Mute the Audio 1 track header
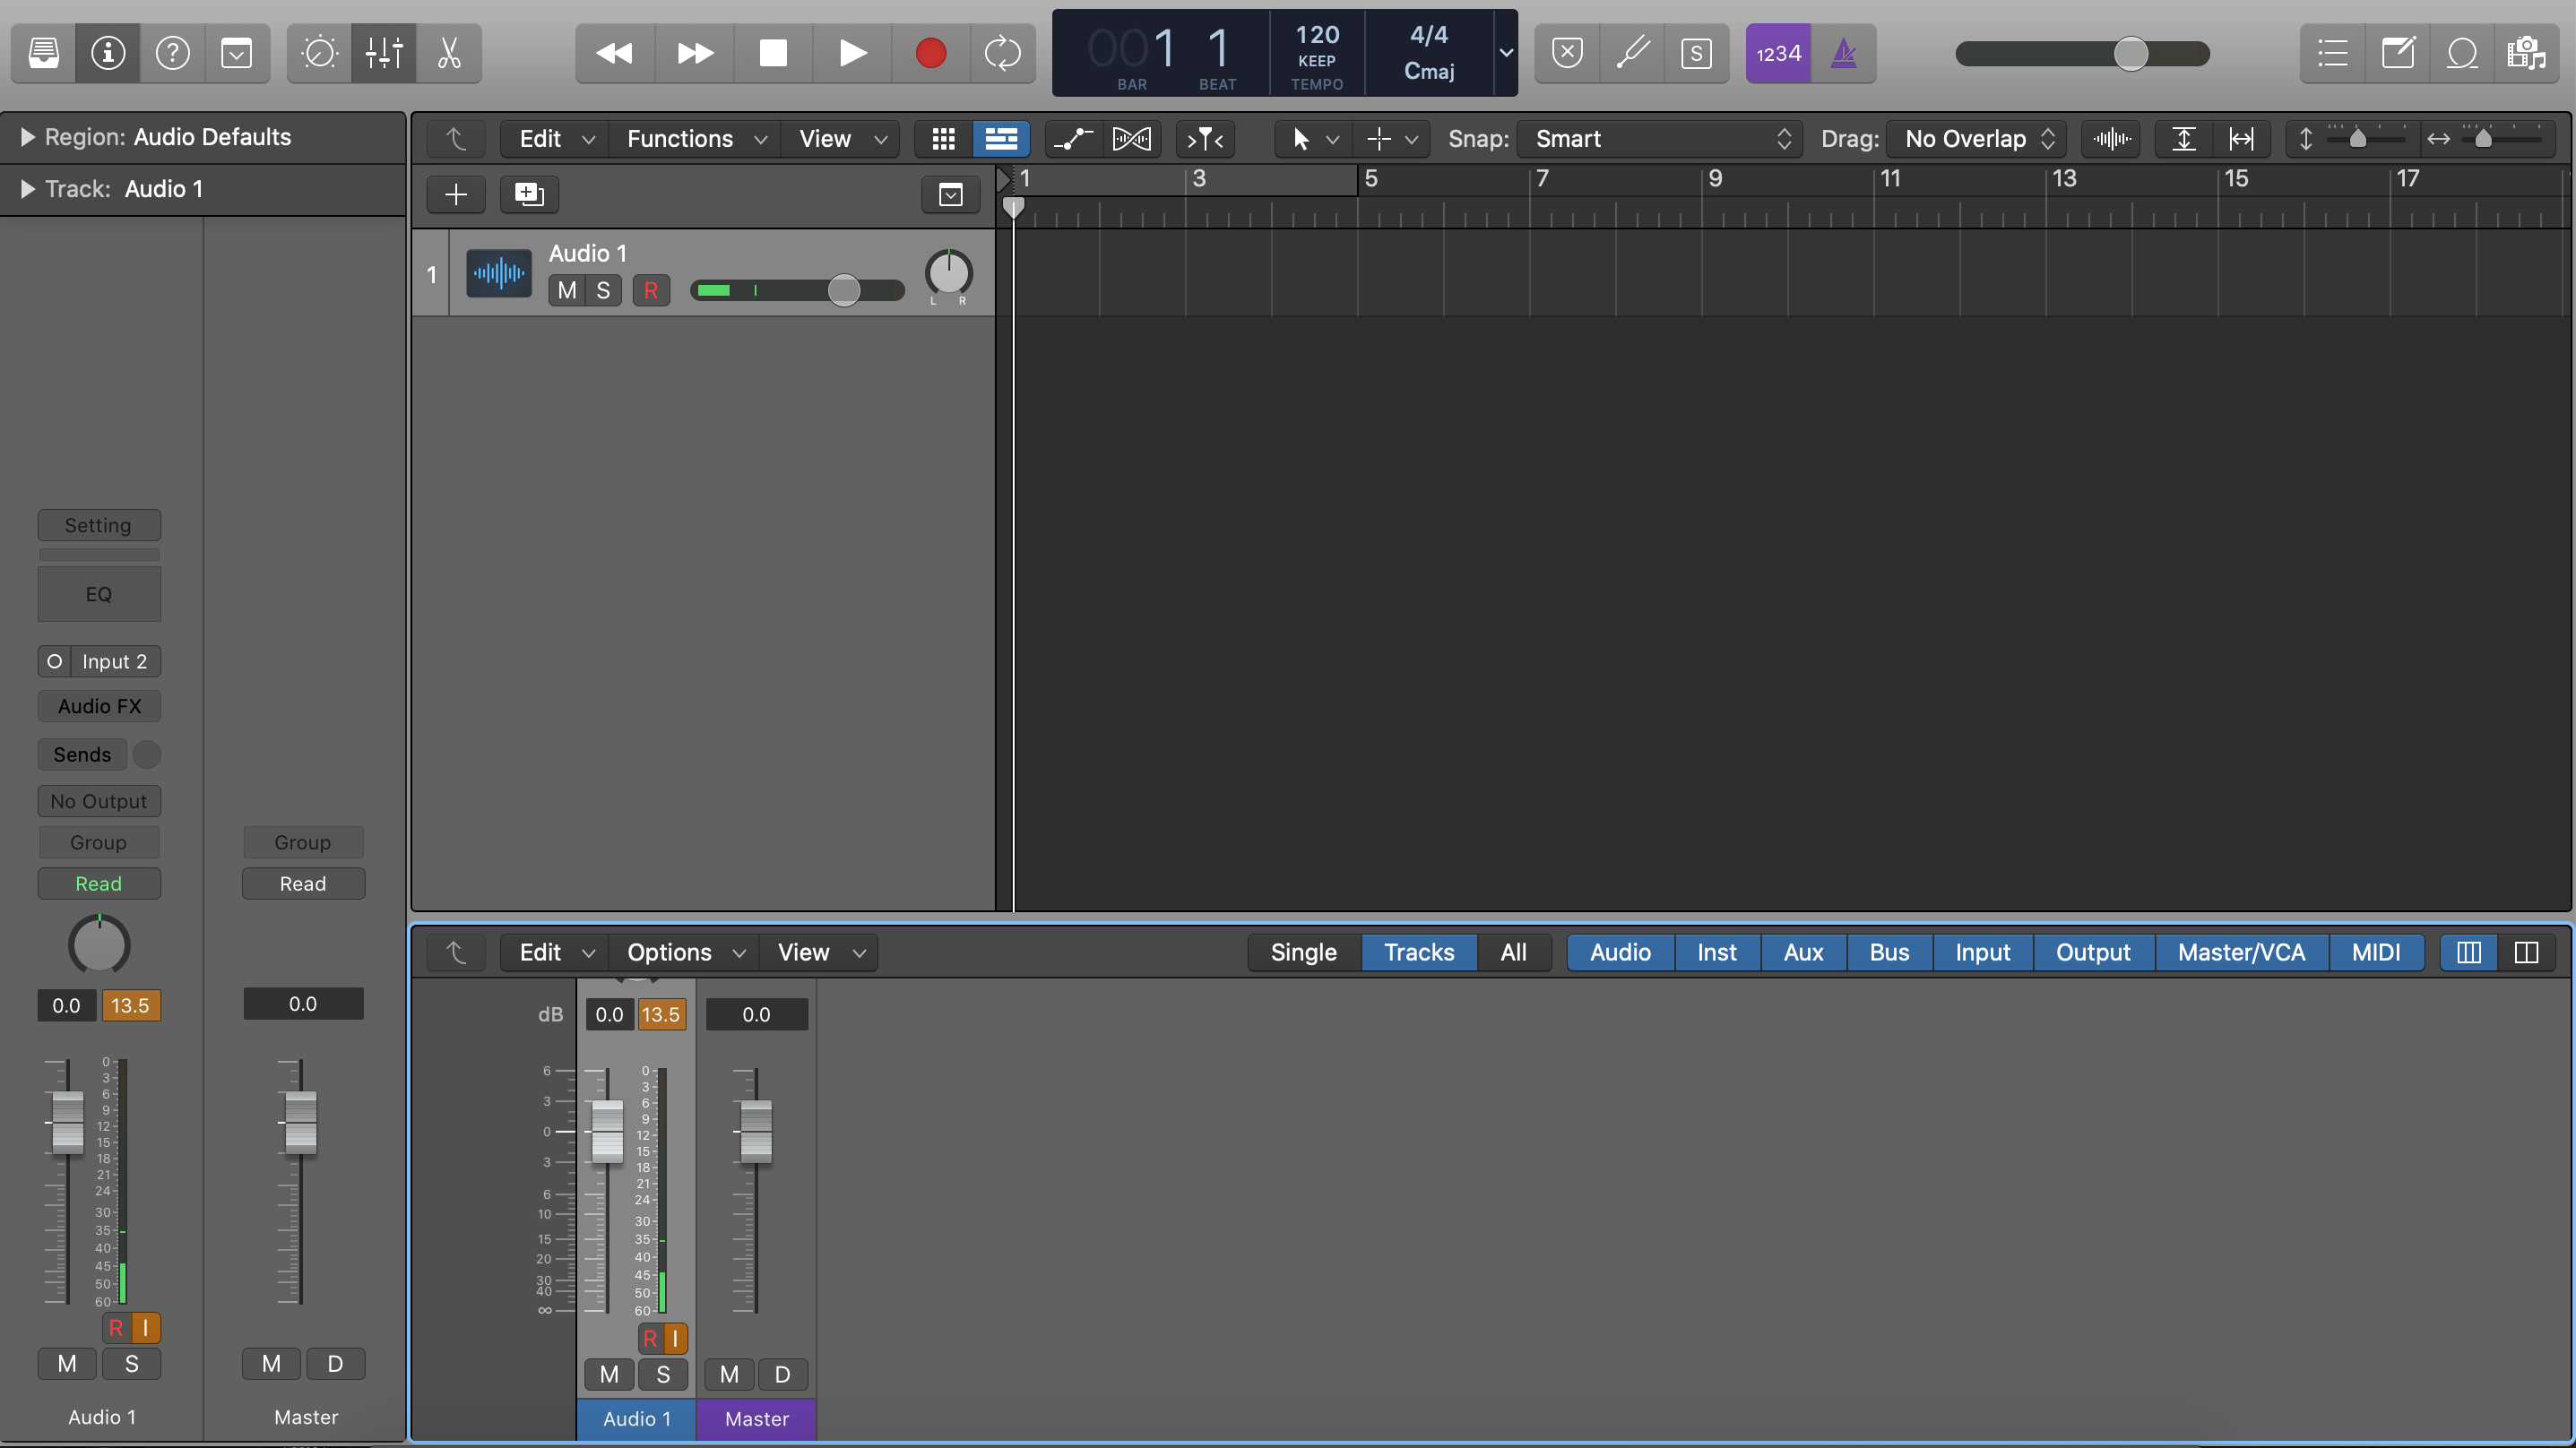The image size is (2576, 1448). tap(567, 290)
